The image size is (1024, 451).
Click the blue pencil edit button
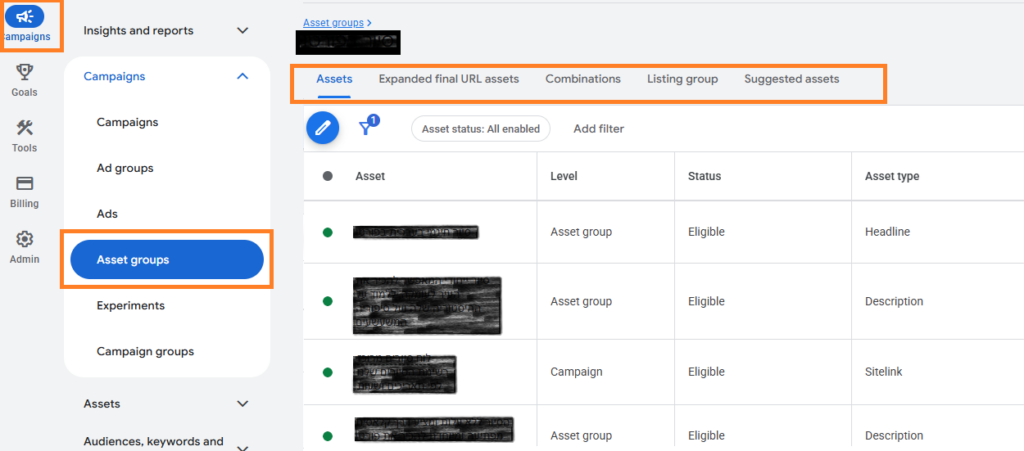coord(322,128)
